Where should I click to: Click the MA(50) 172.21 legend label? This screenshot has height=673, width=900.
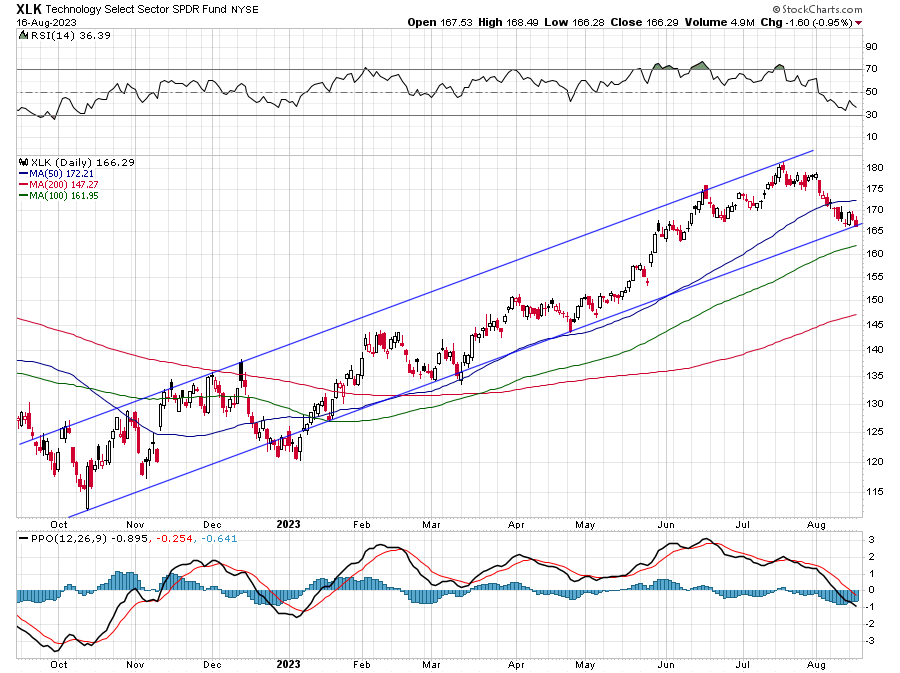click(x=61, y=173)
